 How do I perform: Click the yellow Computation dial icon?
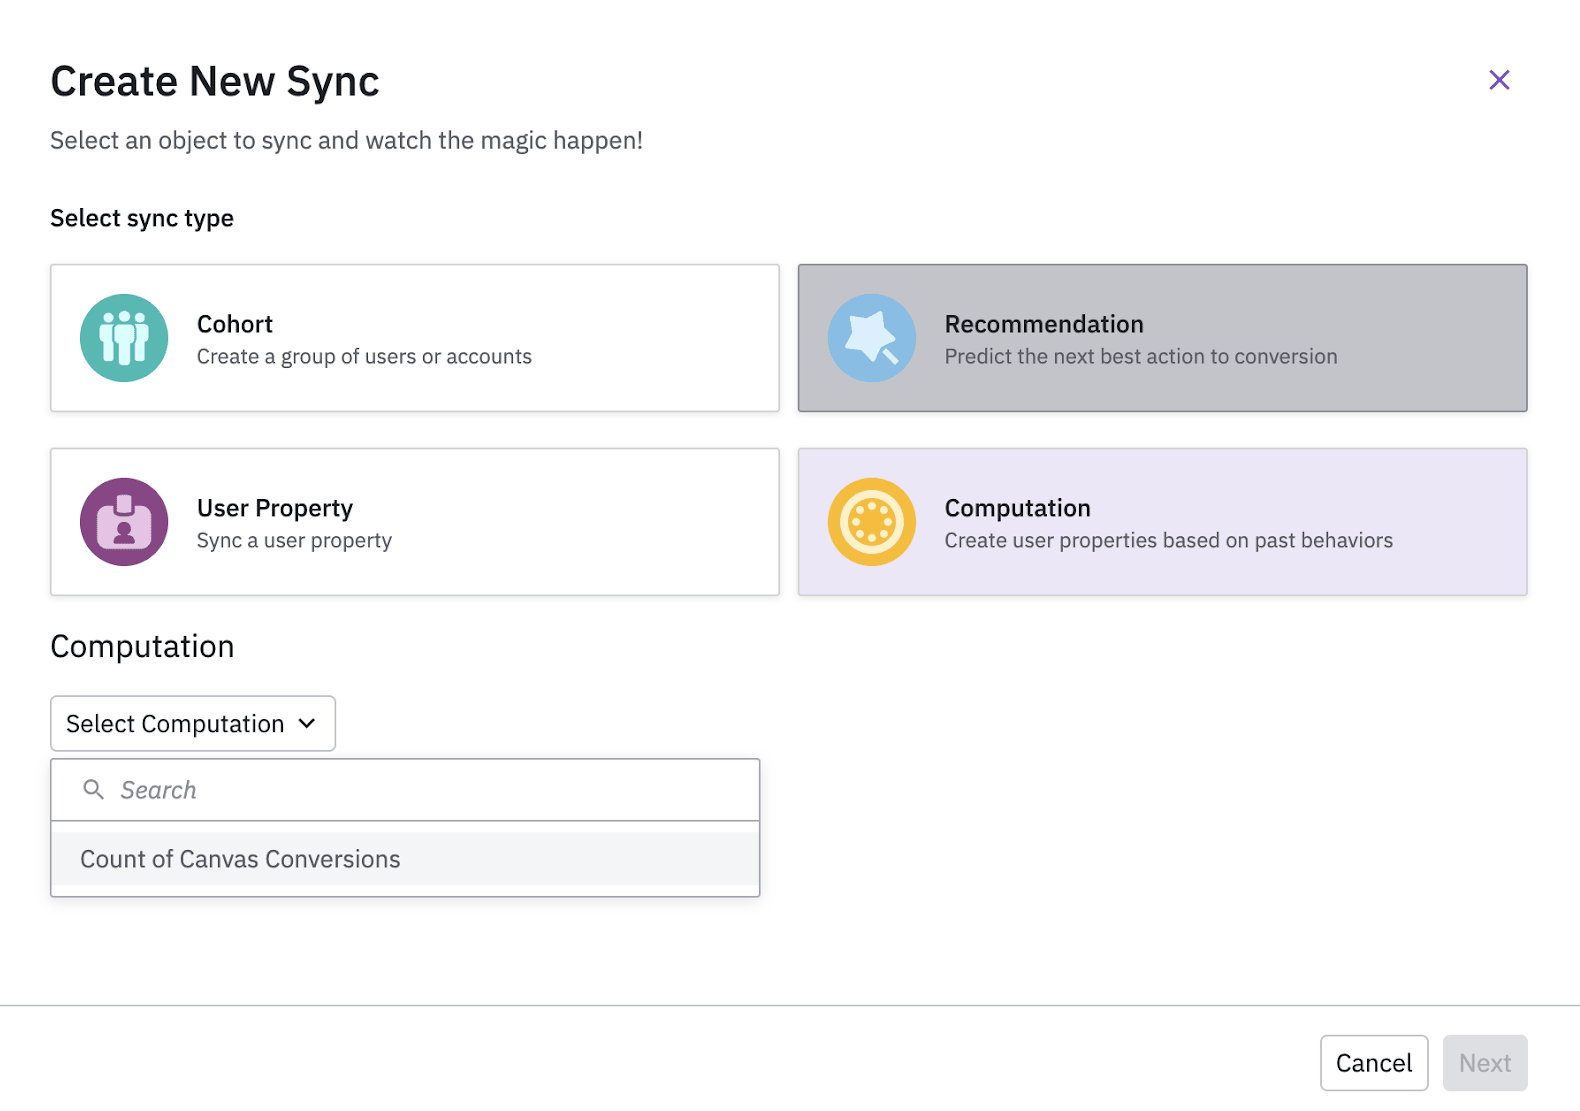pyautogui.click(x=871, y=522)
